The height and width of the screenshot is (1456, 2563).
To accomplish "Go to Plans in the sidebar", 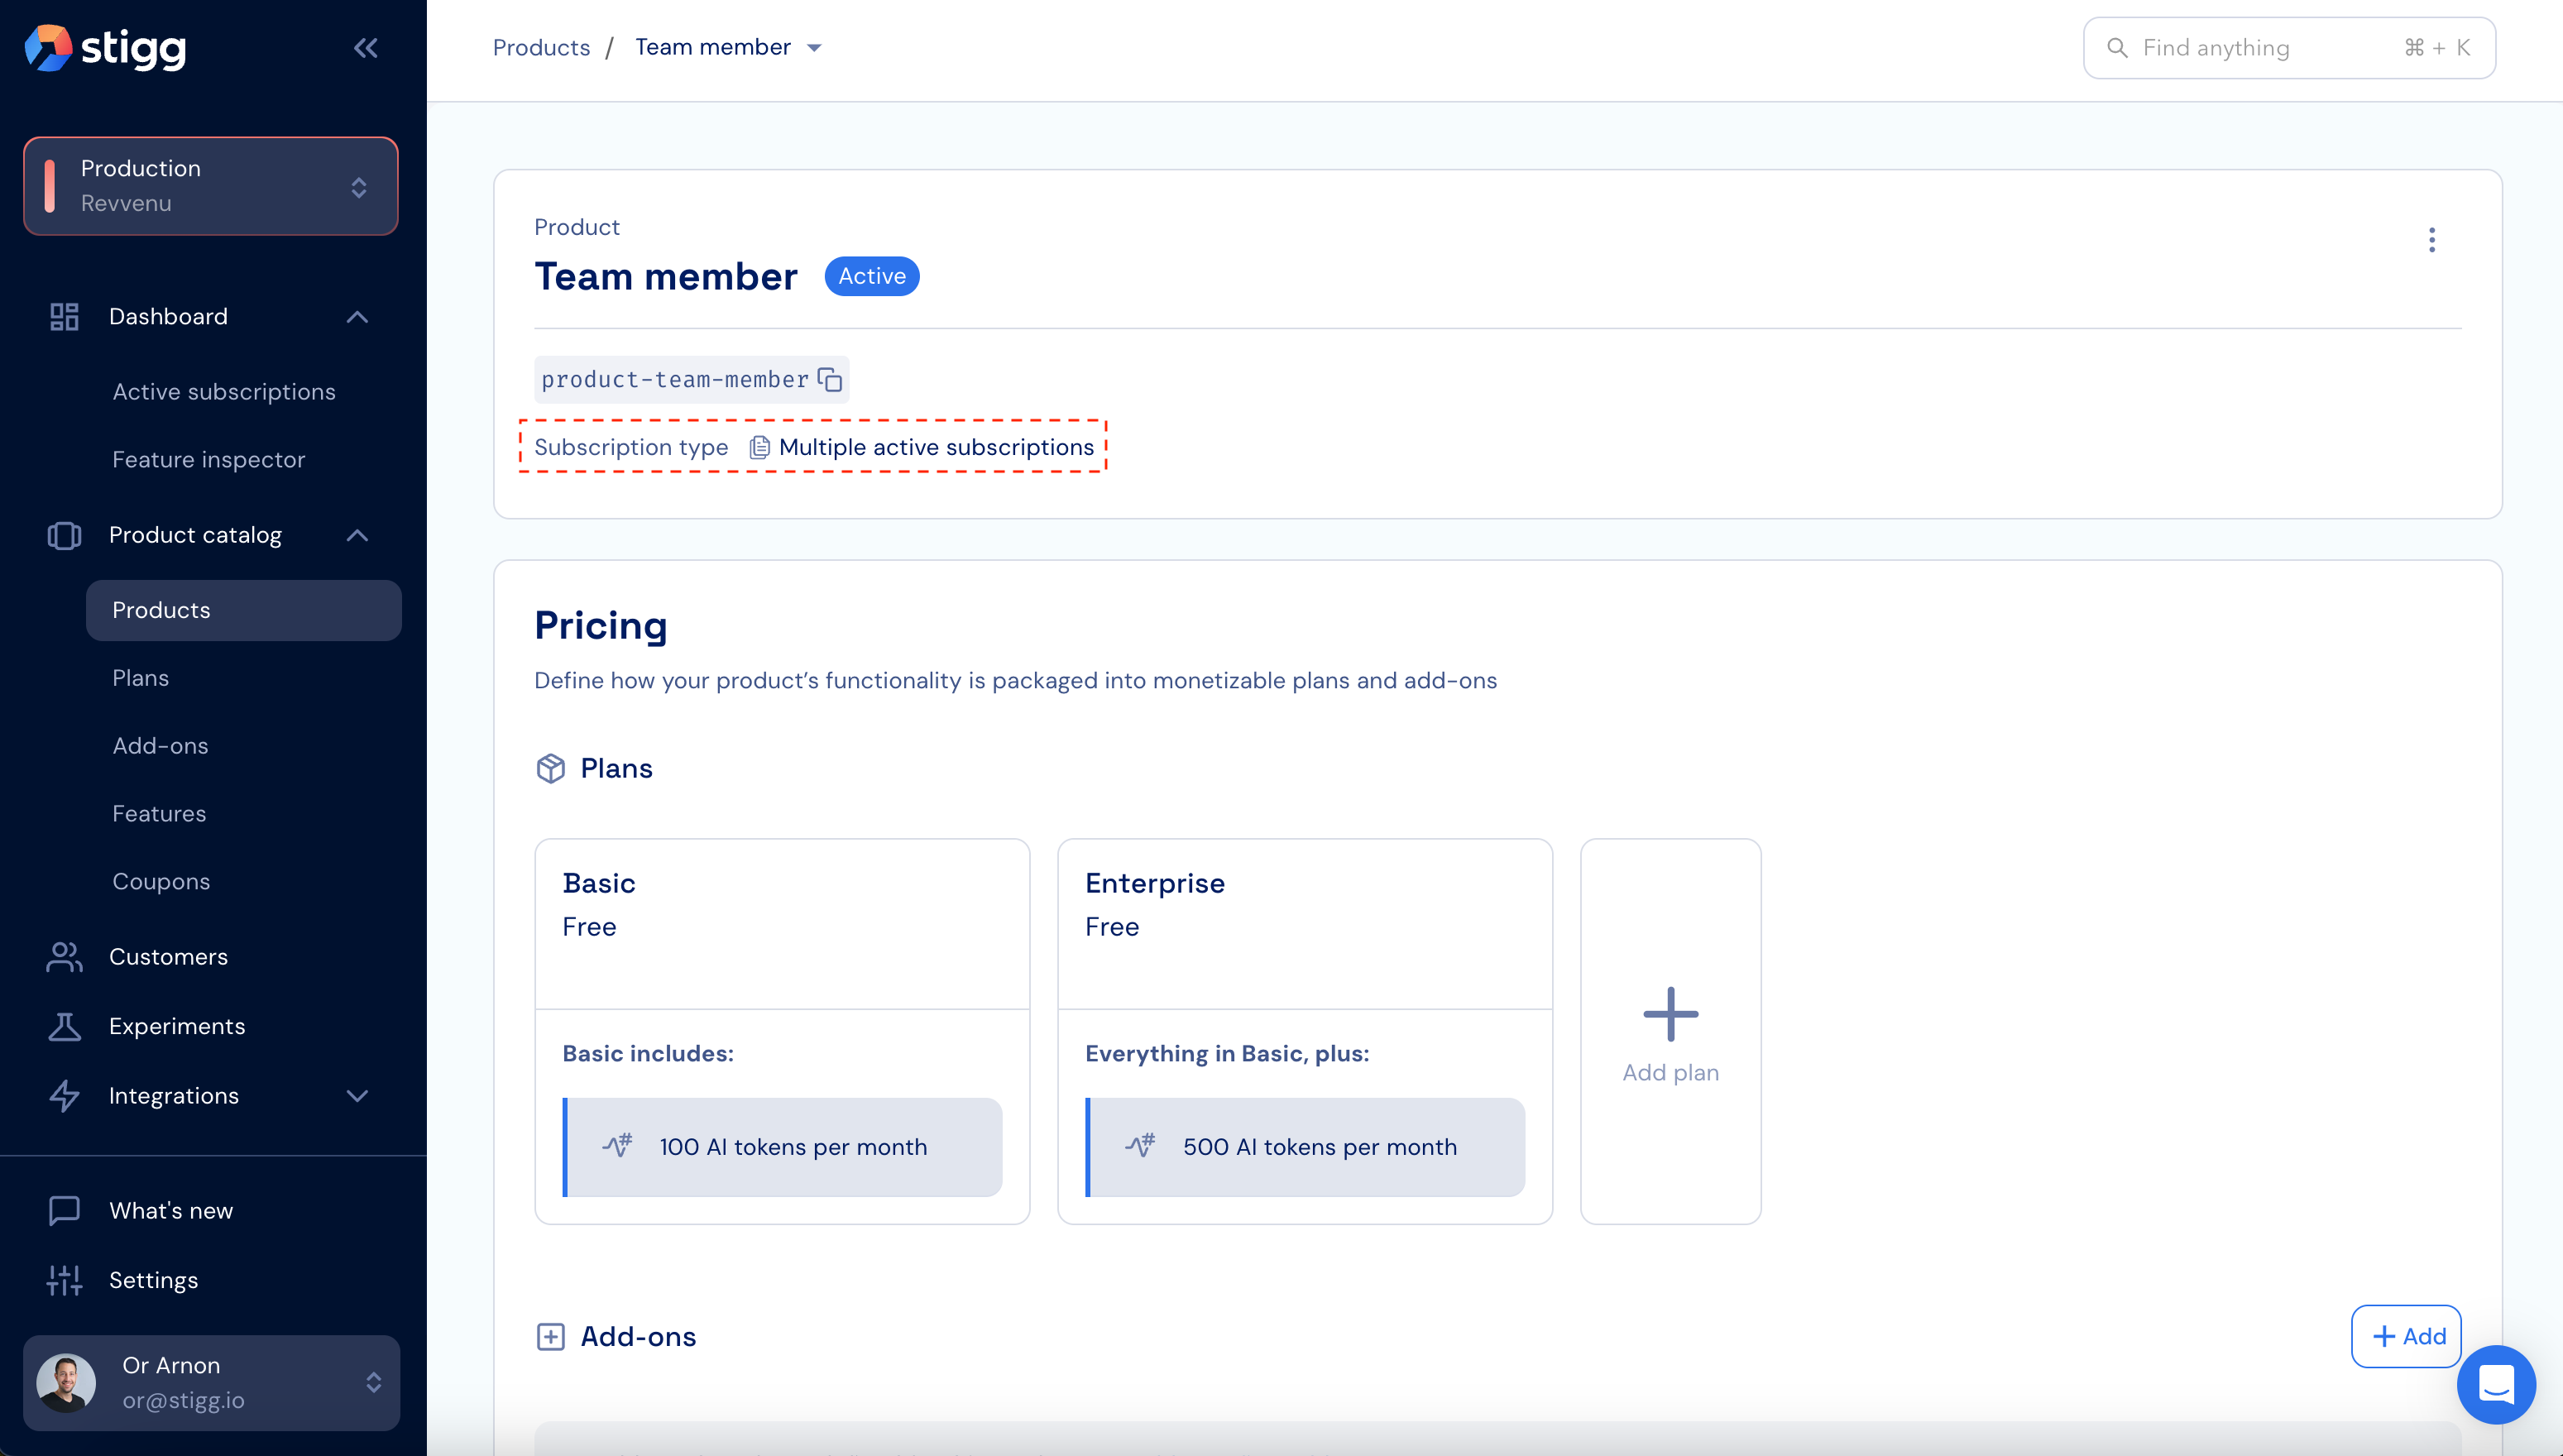I will [141, 678].
